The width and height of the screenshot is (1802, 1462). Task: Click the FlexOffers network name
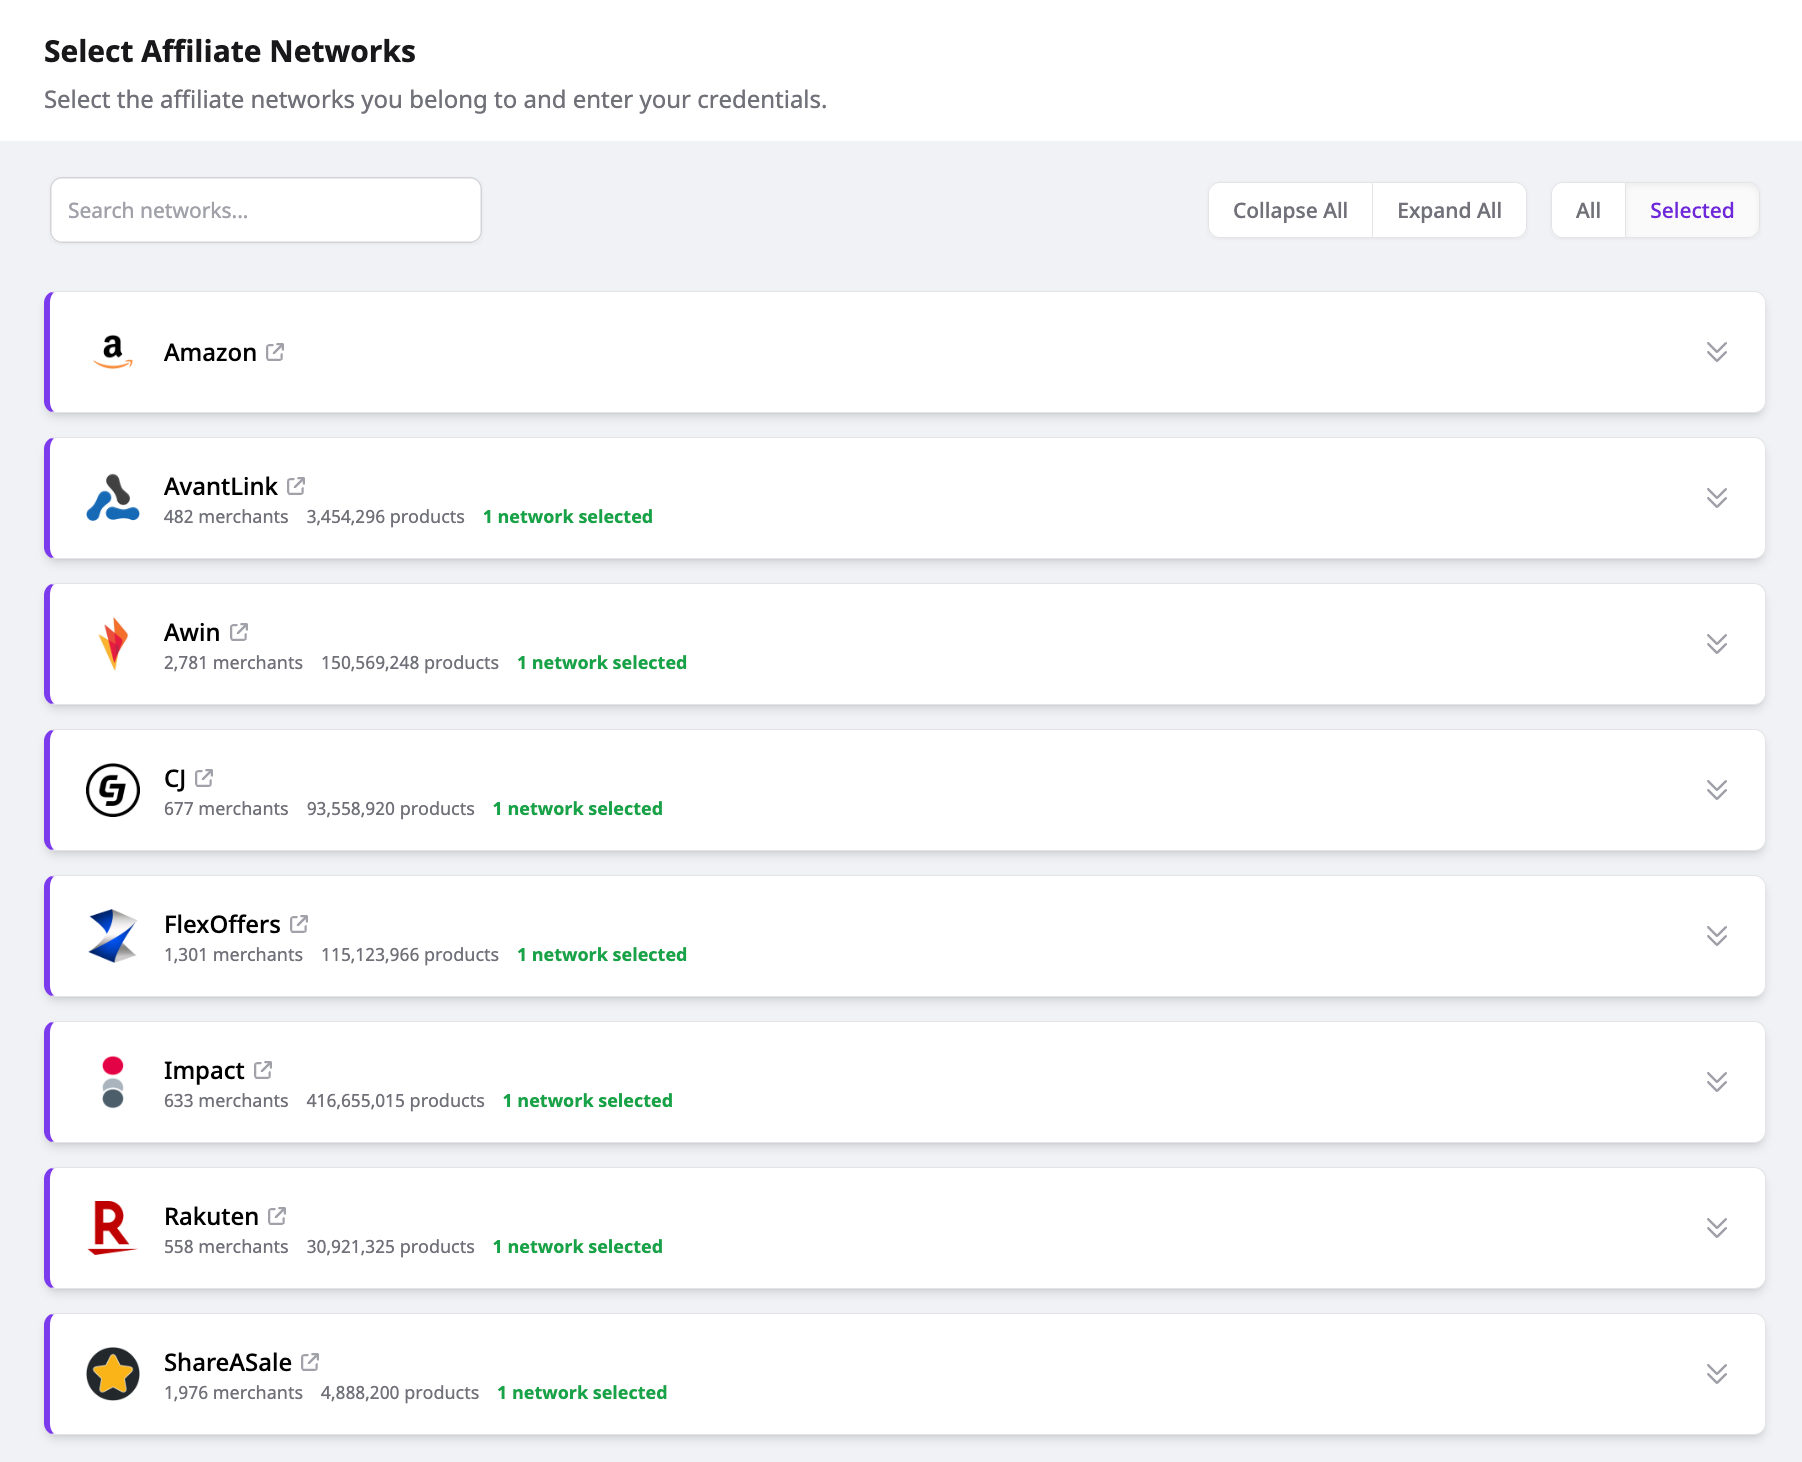click(x=222, y=924)
